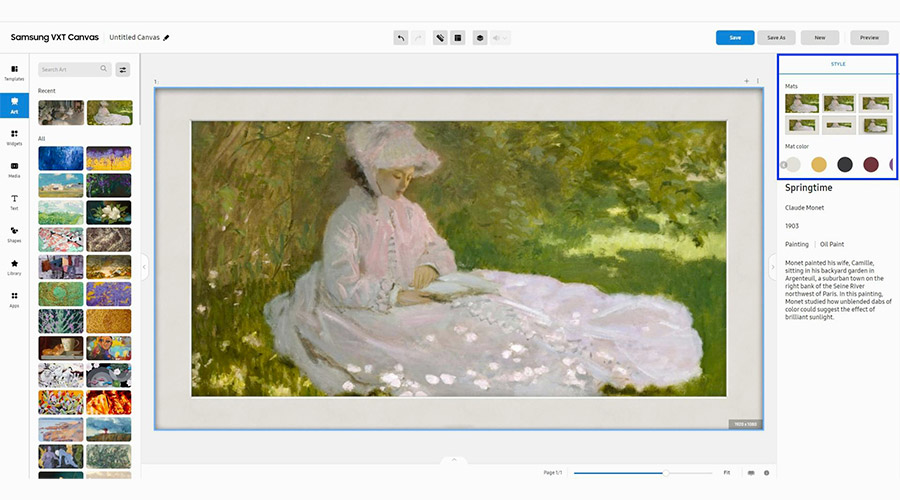Select the dark charcoal mat color

pyautogui.click(x=845, y=165)
